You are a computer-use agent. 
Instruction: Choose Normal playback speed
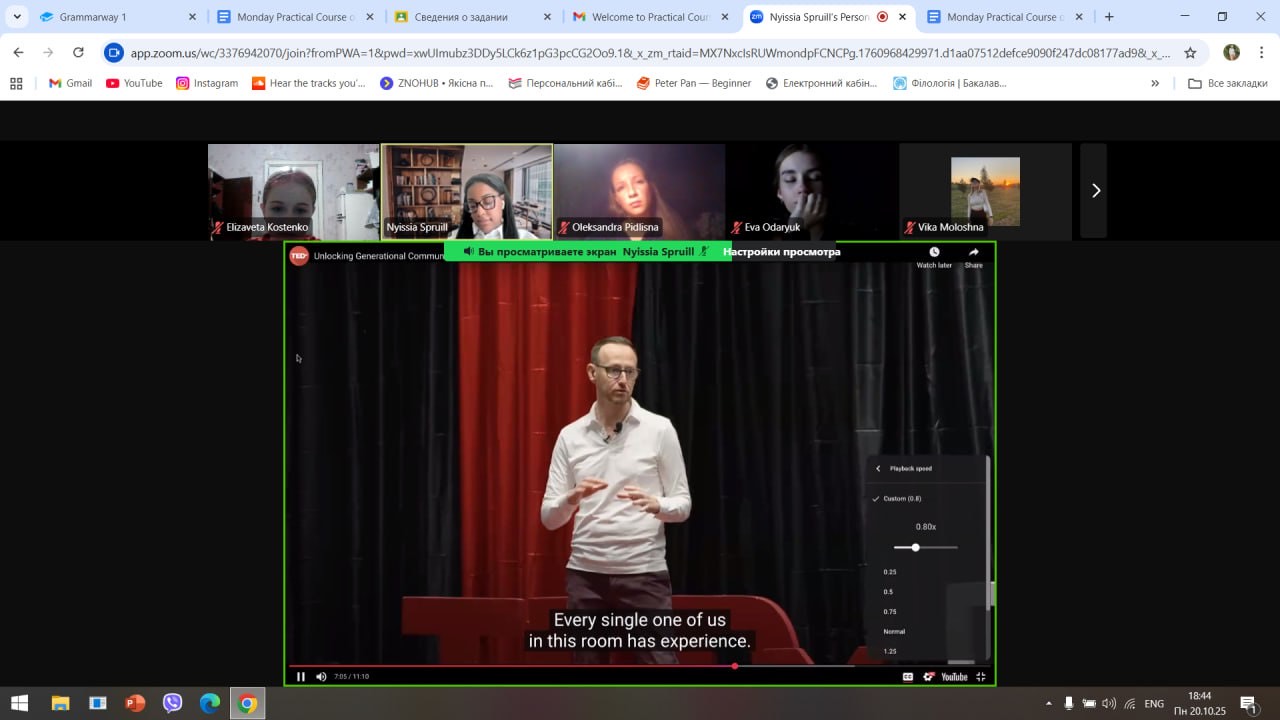click(893, 631)
